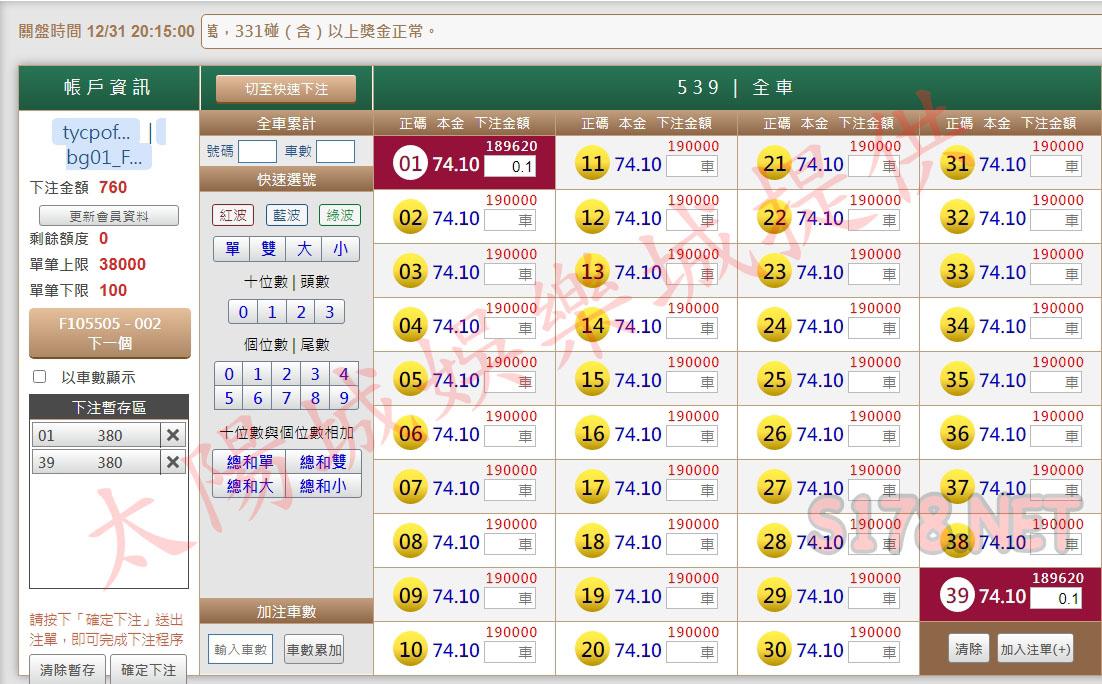Click the 切至快速下注 button
This screenshot has width=1102, height=684.
click(286, 89)
